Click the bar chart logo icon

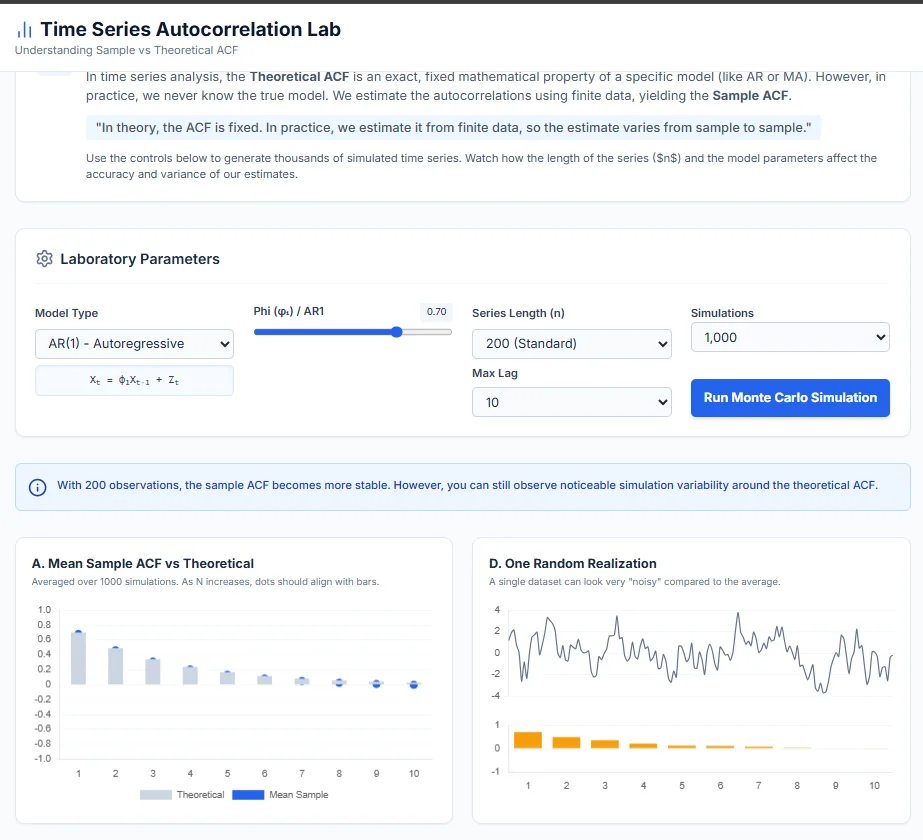[24, 29]
